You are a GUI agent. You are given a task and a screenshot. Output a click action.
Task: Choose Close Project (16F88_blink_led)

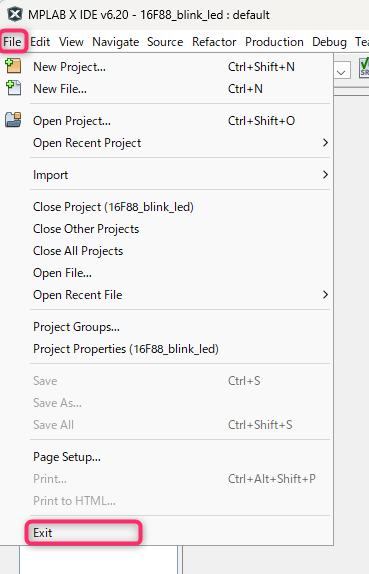113,207
